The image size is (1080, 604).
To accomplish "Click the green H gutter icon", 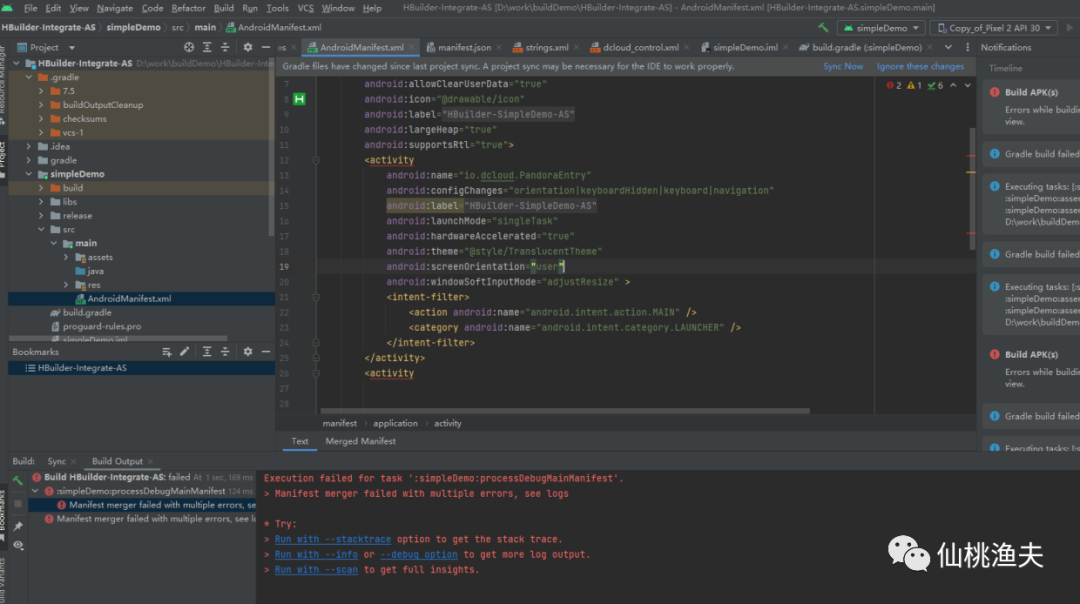I will [299, 99].
